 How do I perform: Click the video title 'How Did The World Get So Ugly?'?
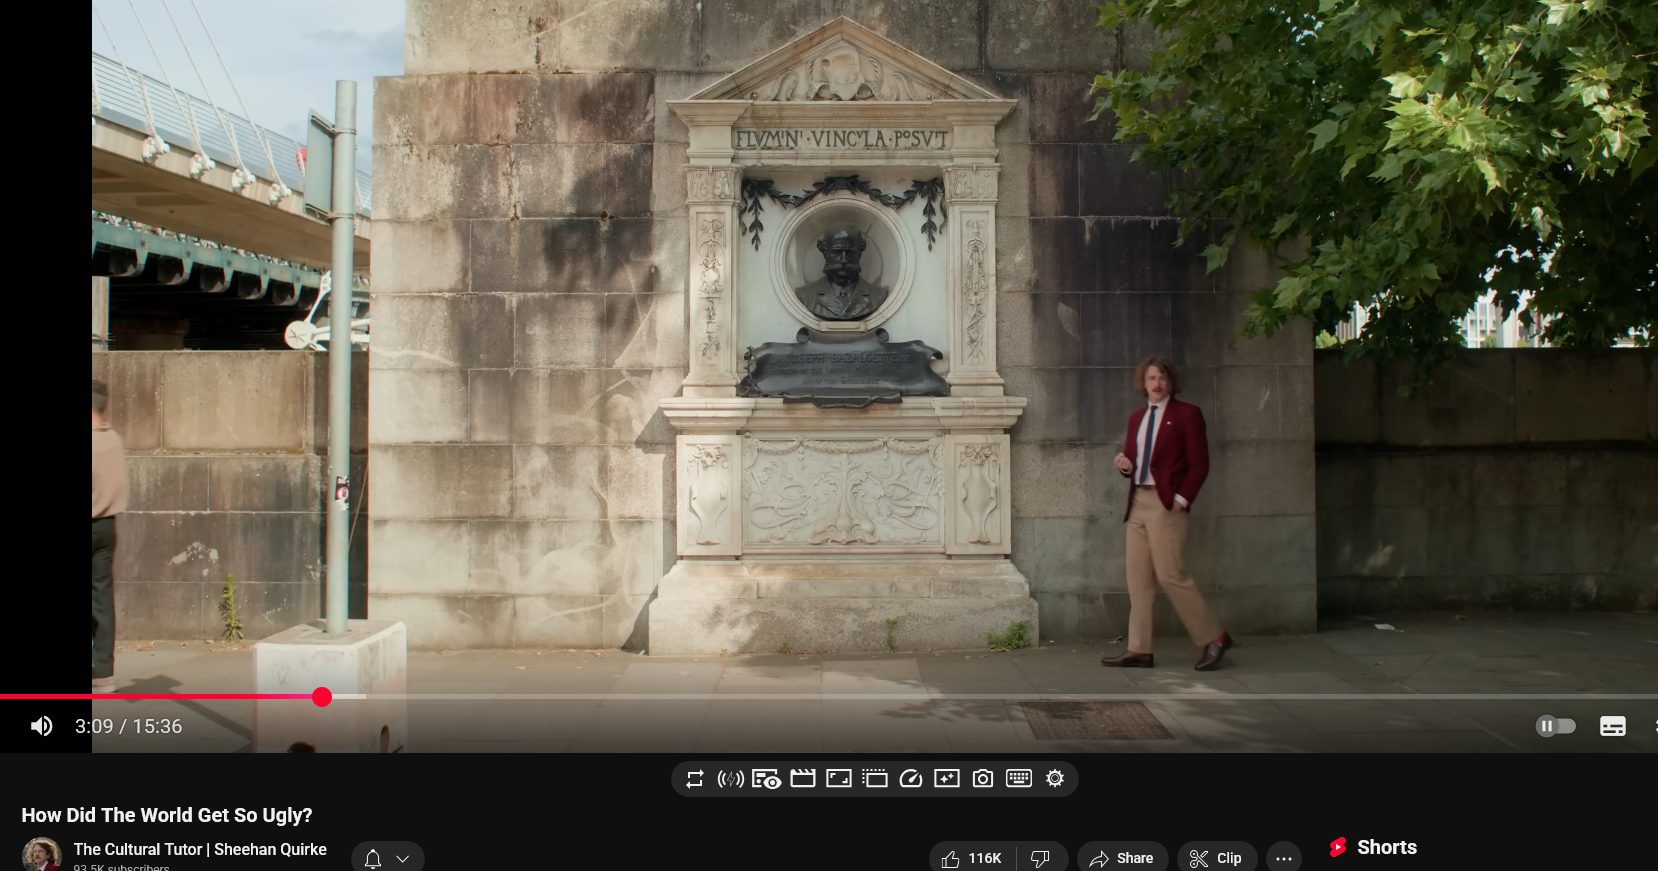point(167,815)
